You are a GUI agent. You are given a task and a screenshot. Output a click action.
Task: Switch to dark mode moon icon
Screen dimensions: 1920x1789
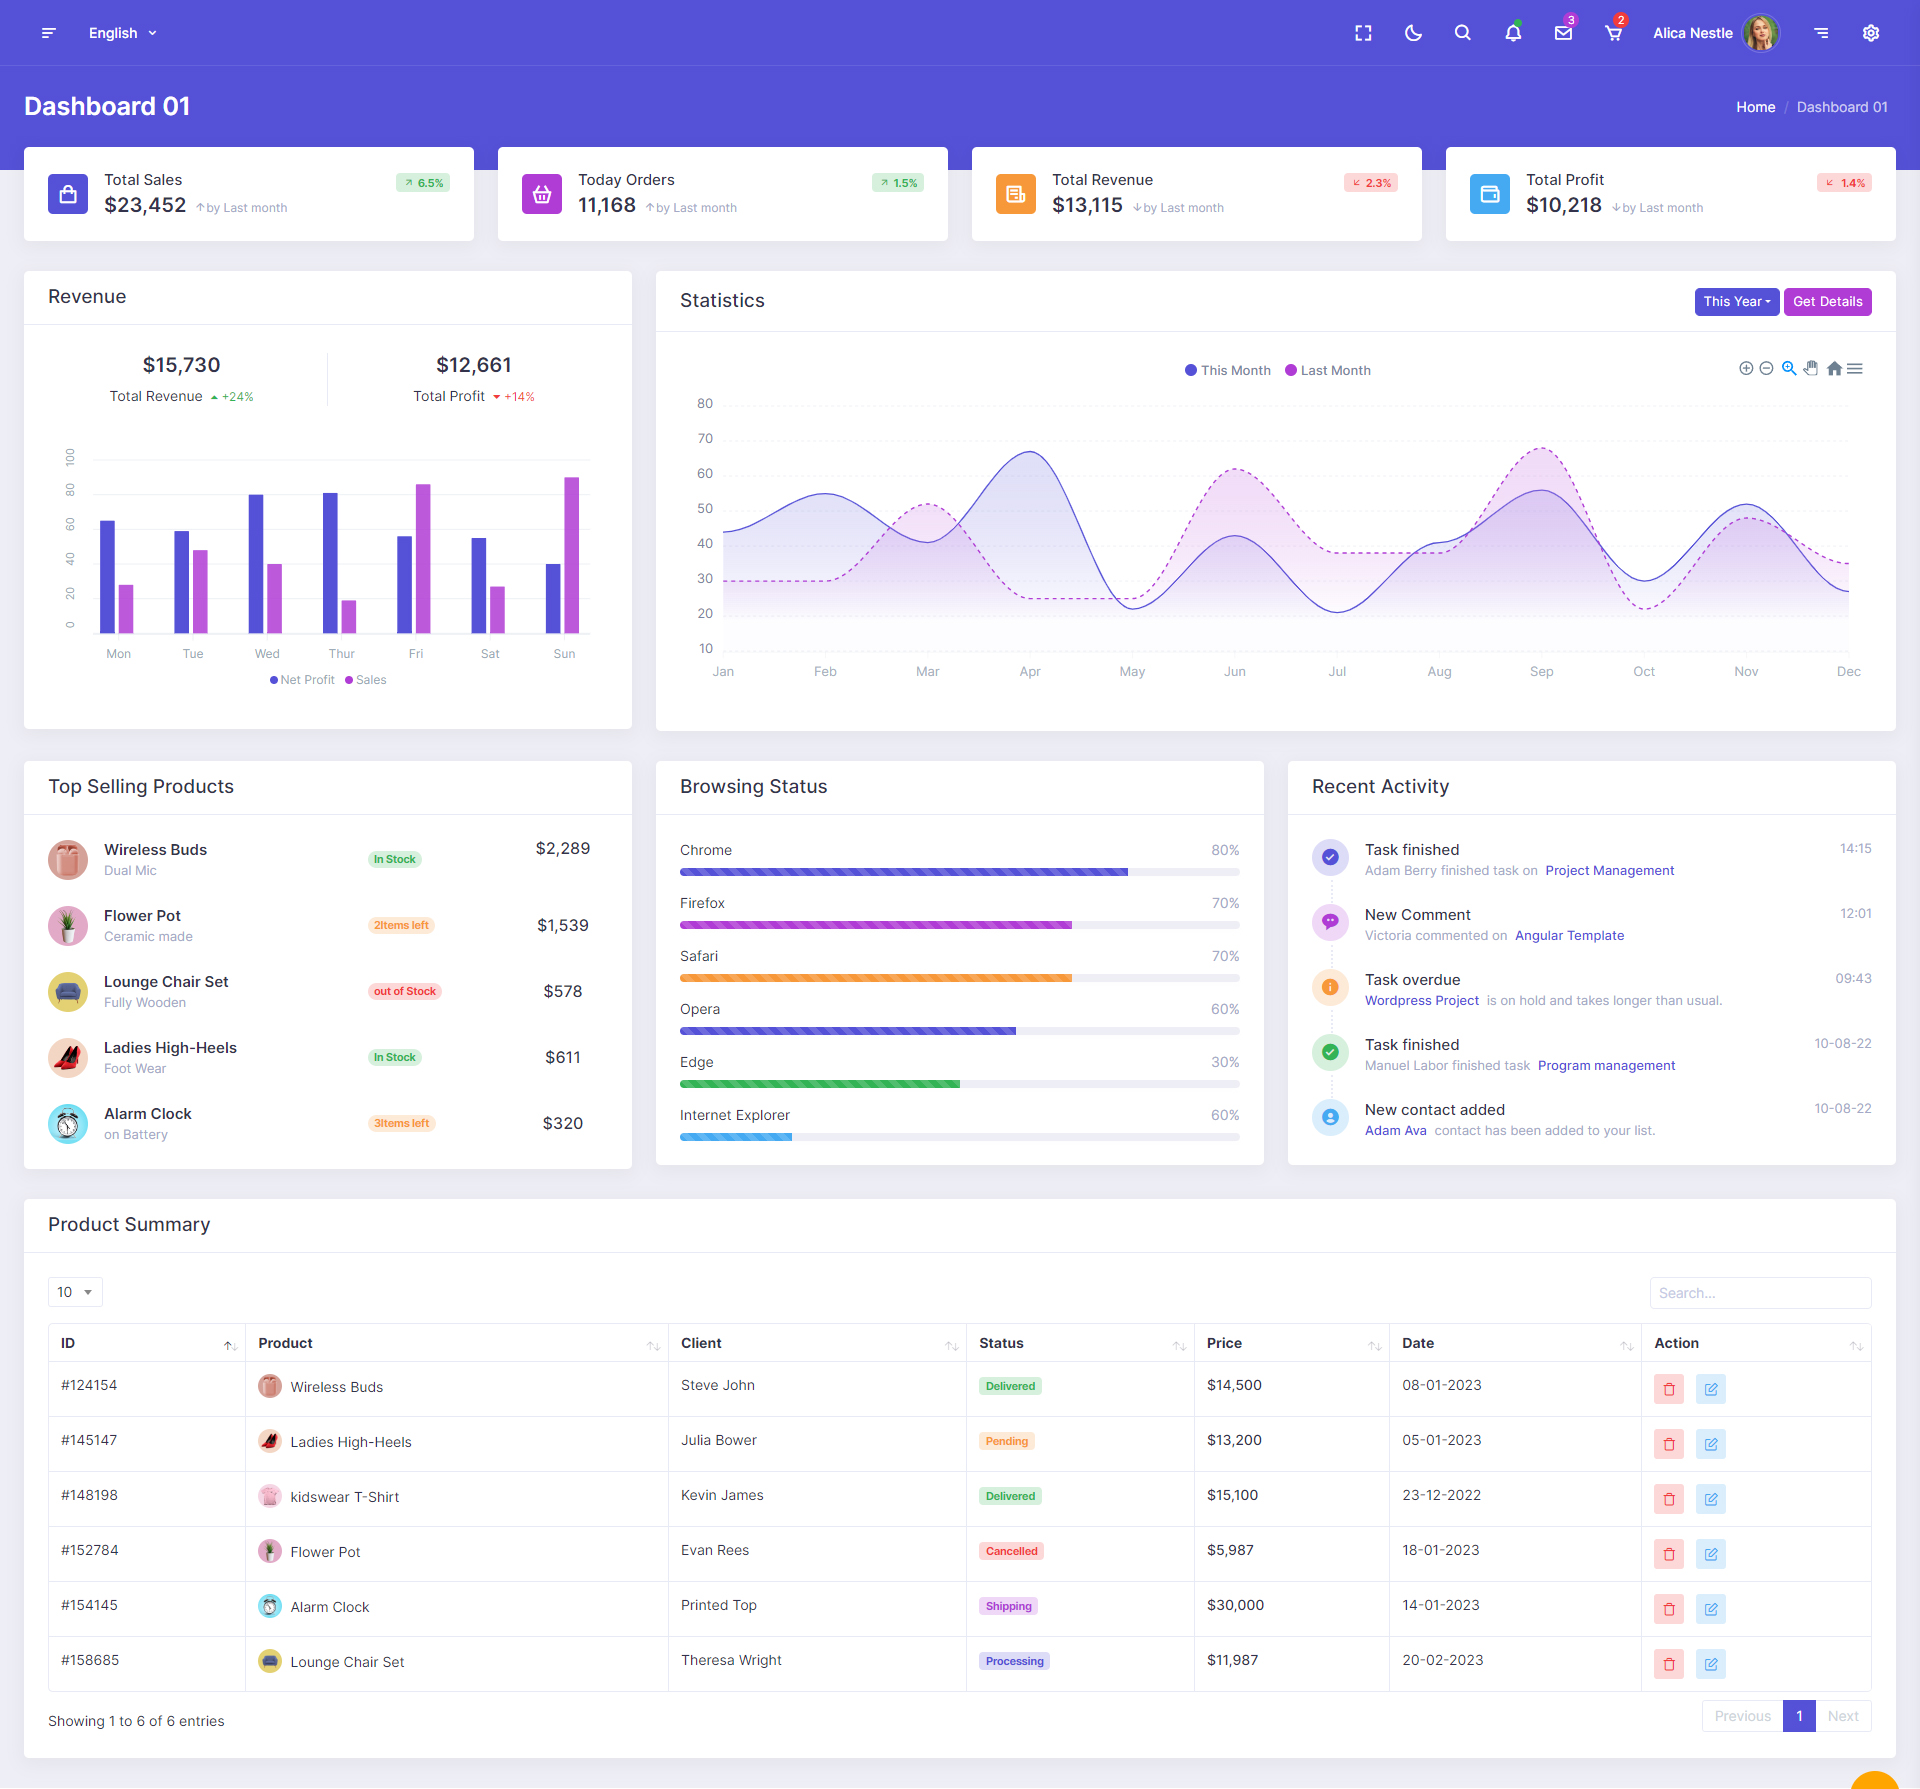[x=1413, y=33]
